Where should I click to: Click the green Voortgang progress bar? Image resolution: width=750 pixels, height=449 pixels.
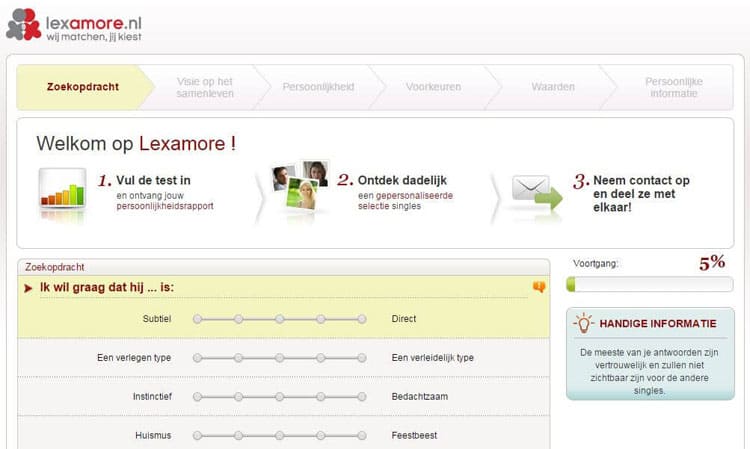pyautogui.click(x=650, y=284)
